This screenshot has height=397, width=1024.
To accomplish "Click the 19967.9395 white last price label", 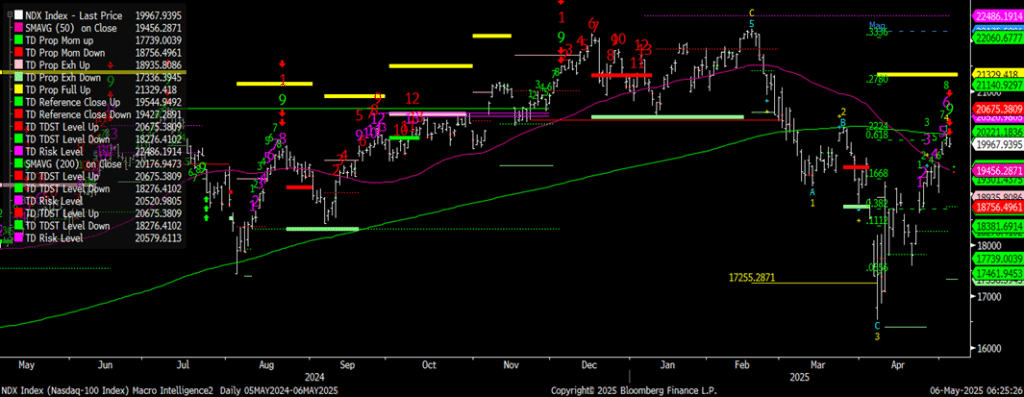I will point(997,144).
